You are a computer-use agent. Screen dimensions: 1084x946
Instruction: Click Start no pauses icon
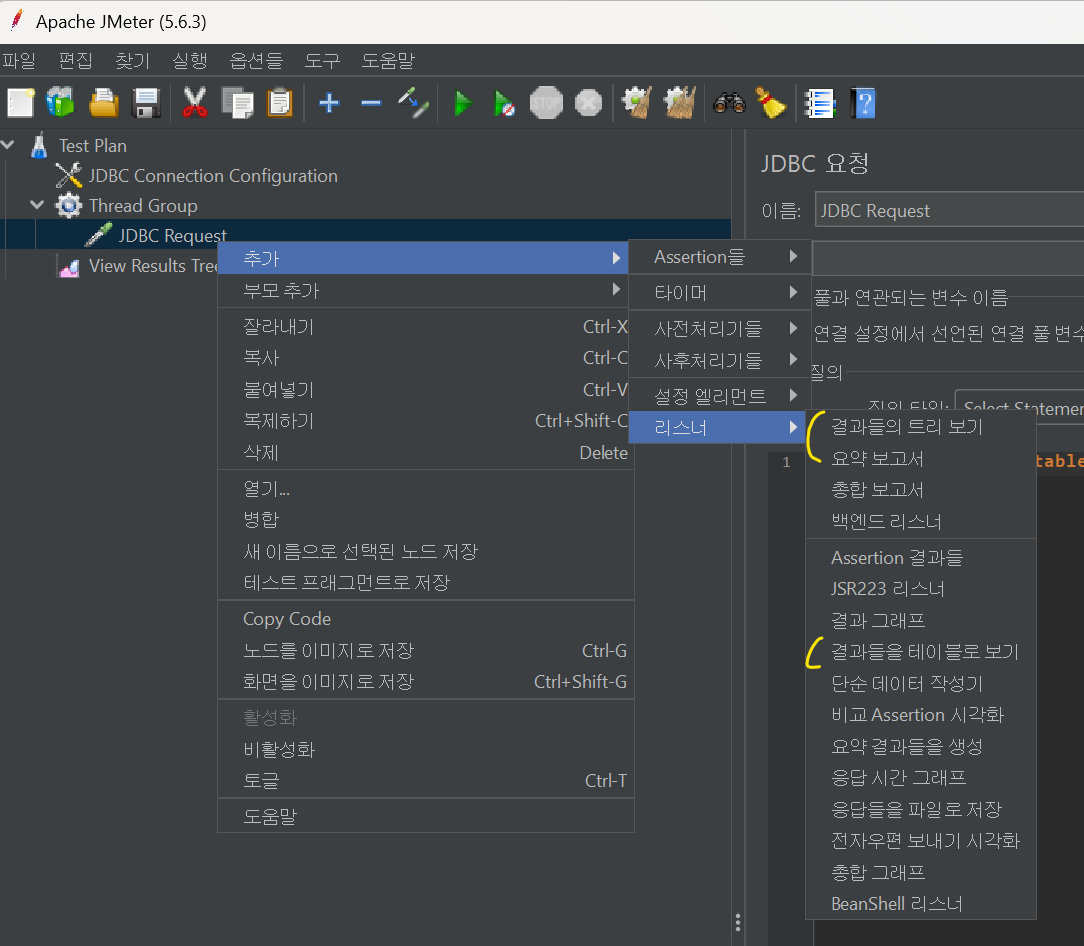click(x=504, y=104)
